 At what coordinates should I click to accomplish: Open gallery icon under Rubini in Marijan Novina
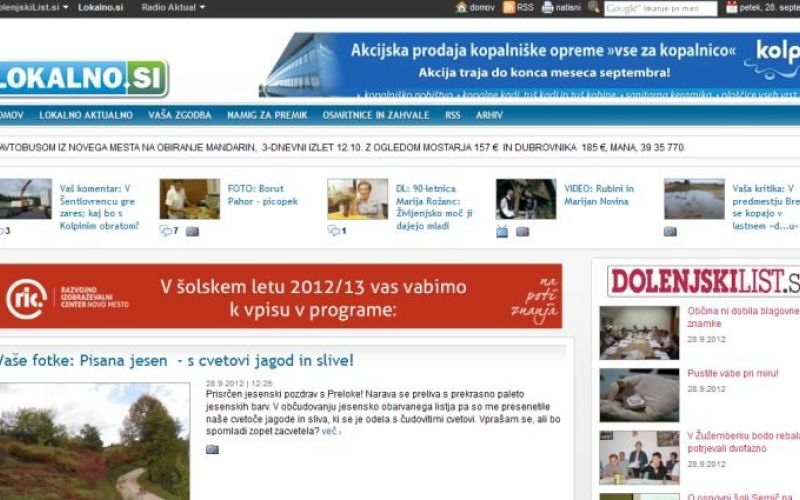522,232
